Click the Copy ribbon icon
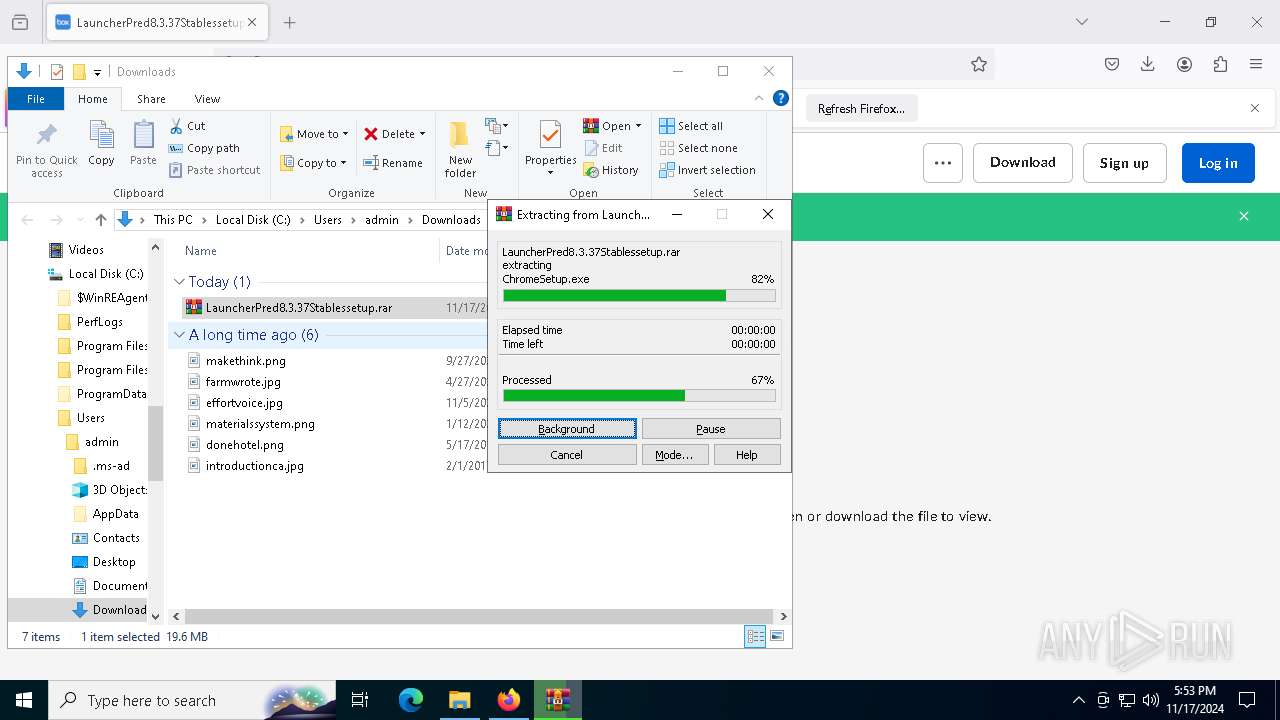 click(x=101, y=143)
